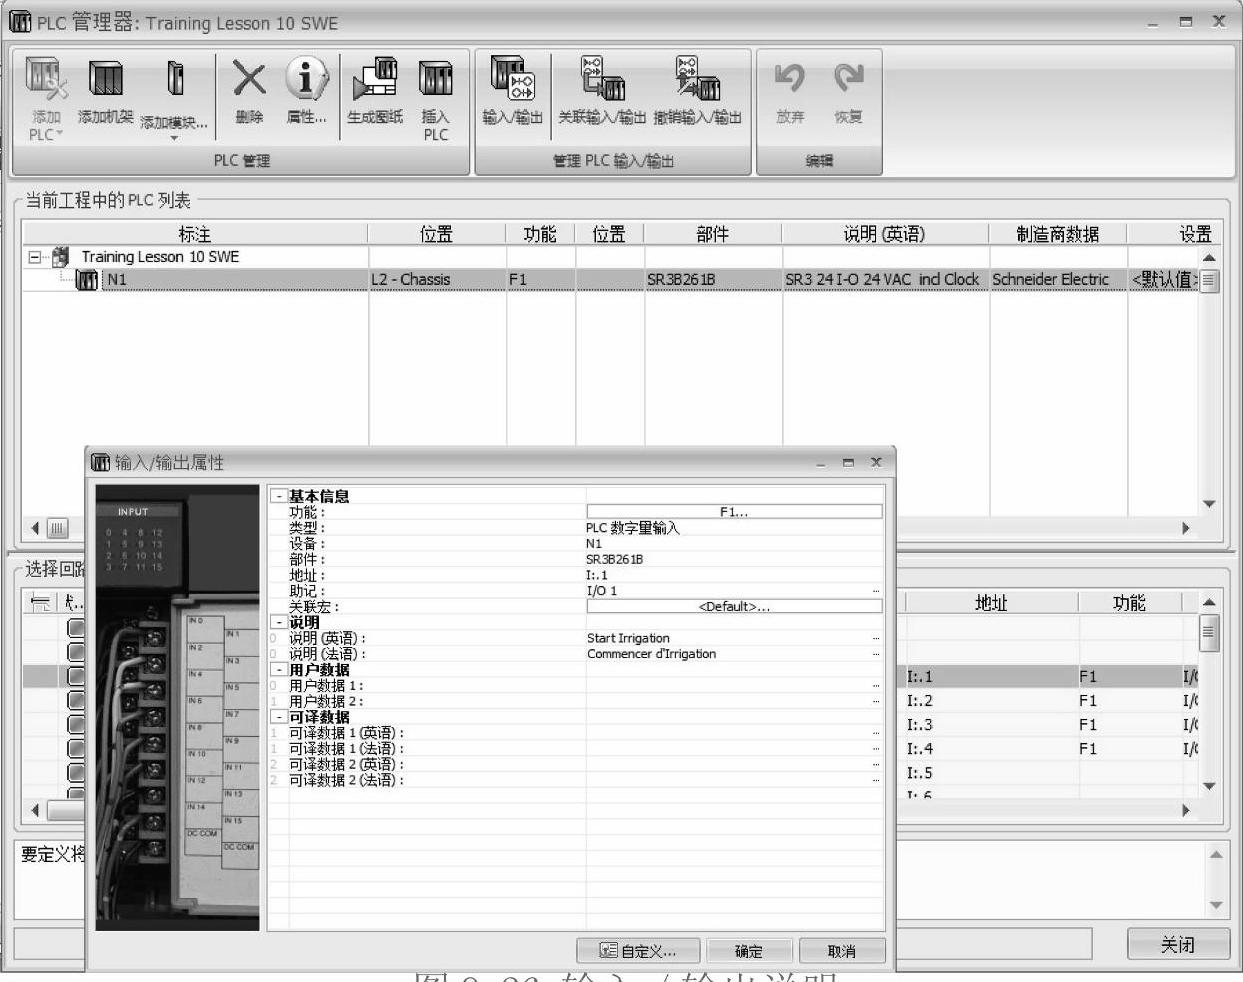Click the Add Rack (添加机架) icon
Image resolution: width=1243 pixels, height=982 pixels.
tap(106, 79)
